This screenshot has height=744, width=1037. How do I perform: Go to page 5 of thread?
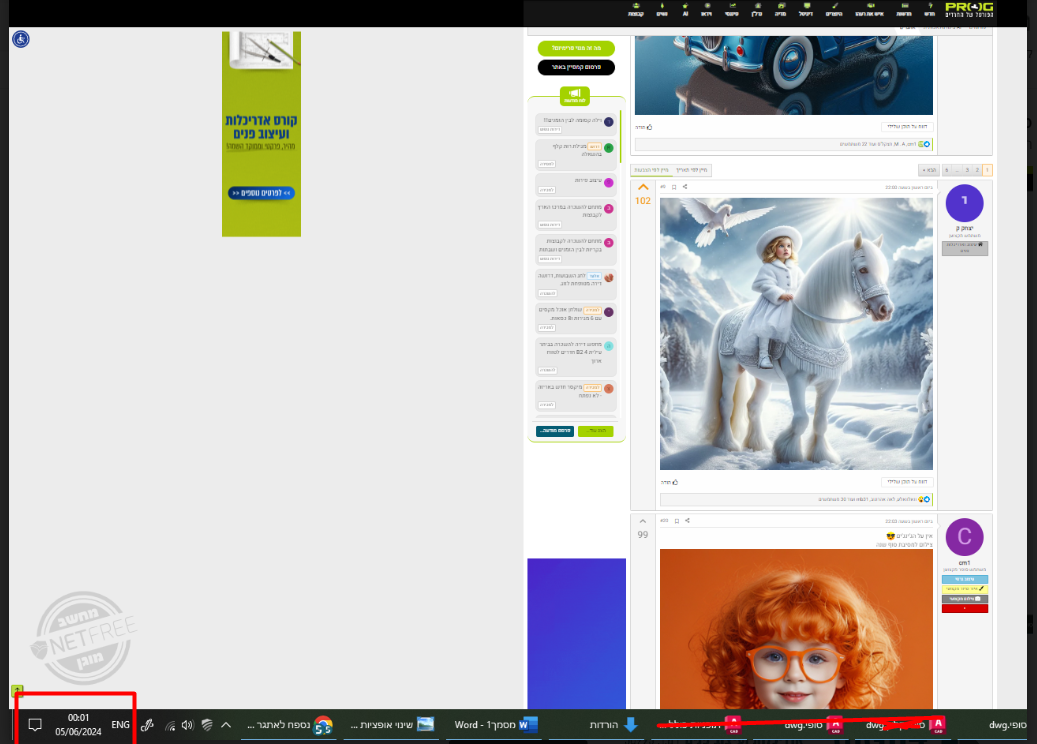click(x=946, y=170)
